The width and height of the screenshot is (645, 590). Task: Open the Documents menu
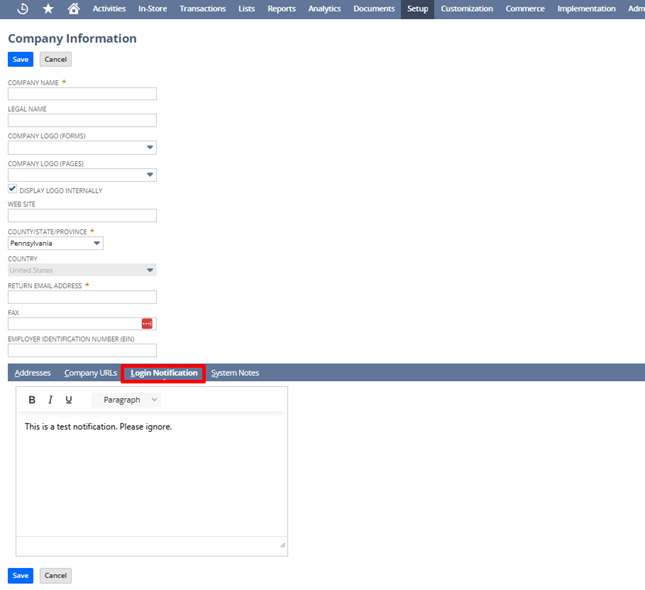click(374, 9)
